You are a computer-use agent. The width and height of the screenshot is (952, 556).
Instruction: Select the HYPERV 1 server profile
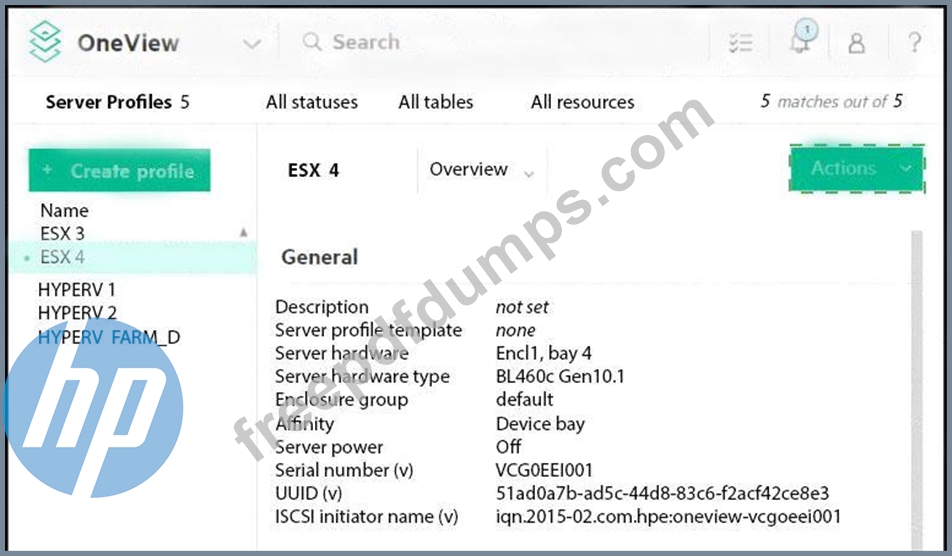[x=76, y=290]
